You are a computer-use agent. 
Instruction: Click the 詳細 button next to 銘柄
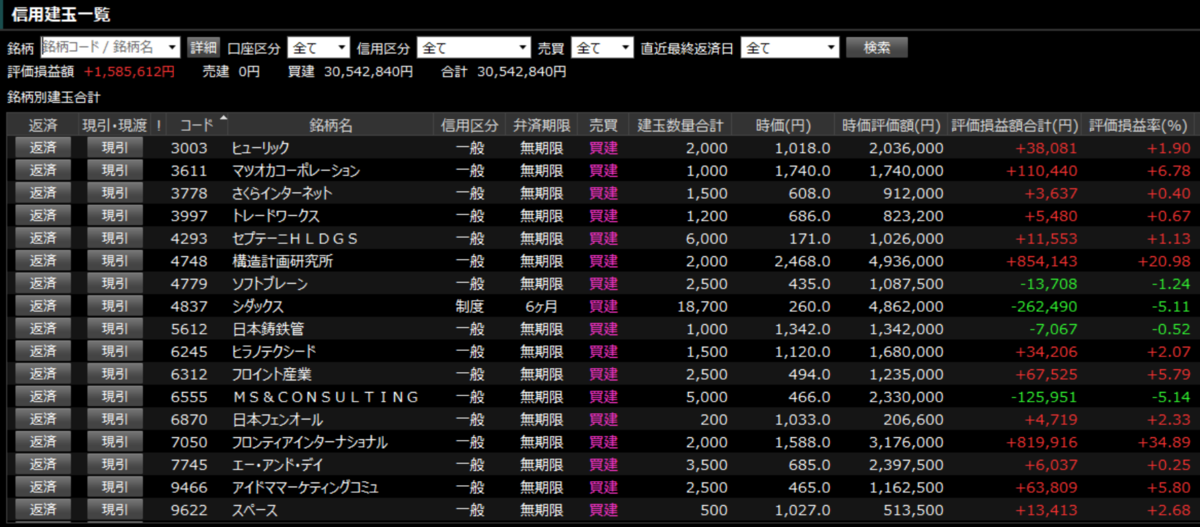tap(203, 47)
